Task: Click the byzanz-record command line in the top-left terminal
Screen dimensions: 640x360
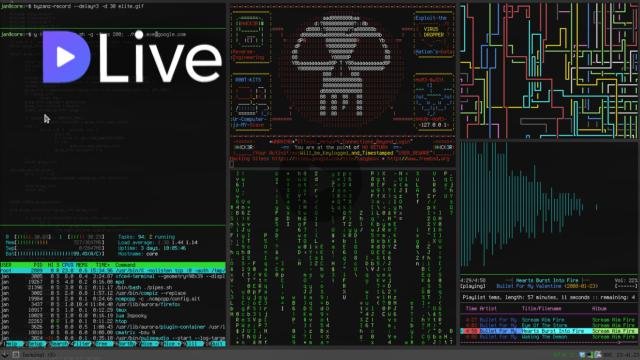Action: point(72,6)
